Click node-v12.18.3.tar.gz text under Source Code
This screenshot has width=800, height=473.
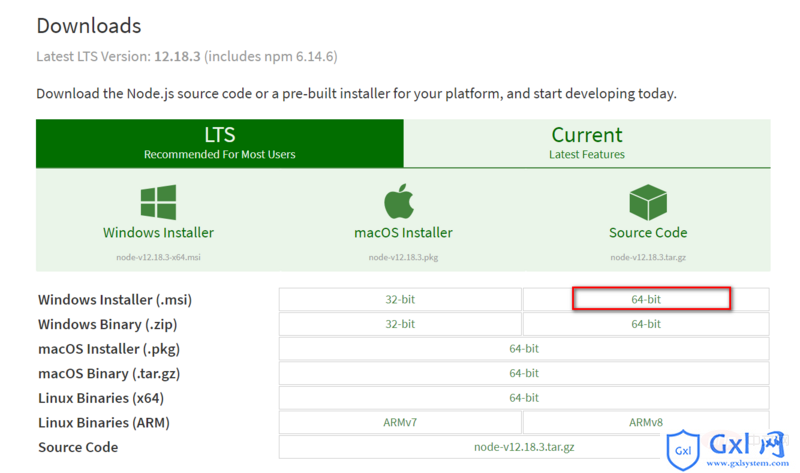point(648,257)
